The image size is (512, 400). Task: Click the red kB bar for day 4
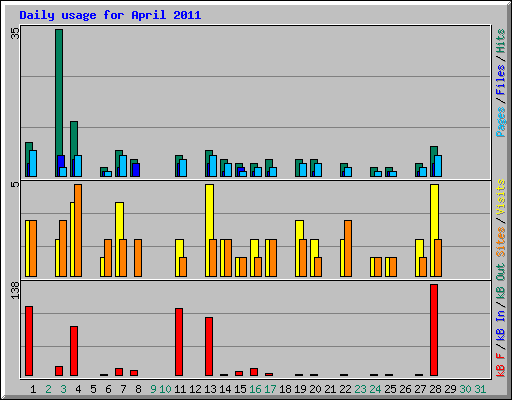74,351
